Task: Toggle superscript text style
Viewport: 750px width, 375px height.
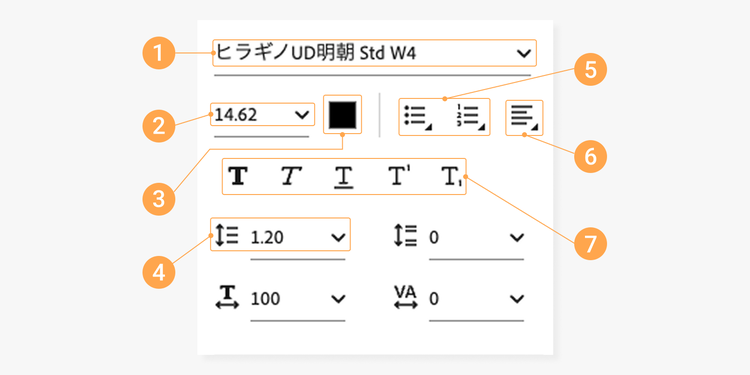Action: [x=400, y=176]
